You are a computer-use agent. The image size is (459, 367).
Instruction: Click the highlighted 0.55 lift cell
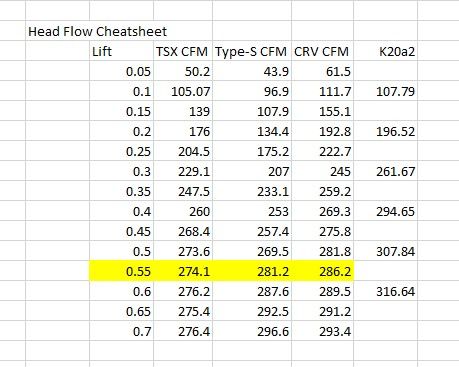[x=121, y=271]
